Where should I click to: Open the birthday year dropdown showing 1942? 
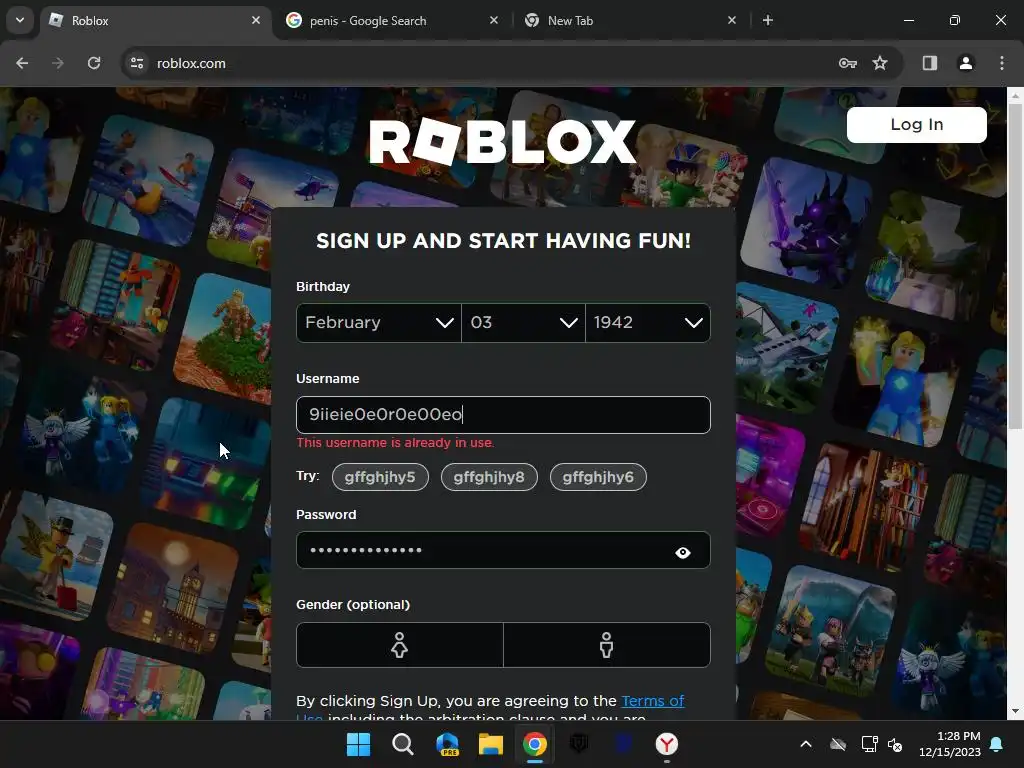coord(648,323)
